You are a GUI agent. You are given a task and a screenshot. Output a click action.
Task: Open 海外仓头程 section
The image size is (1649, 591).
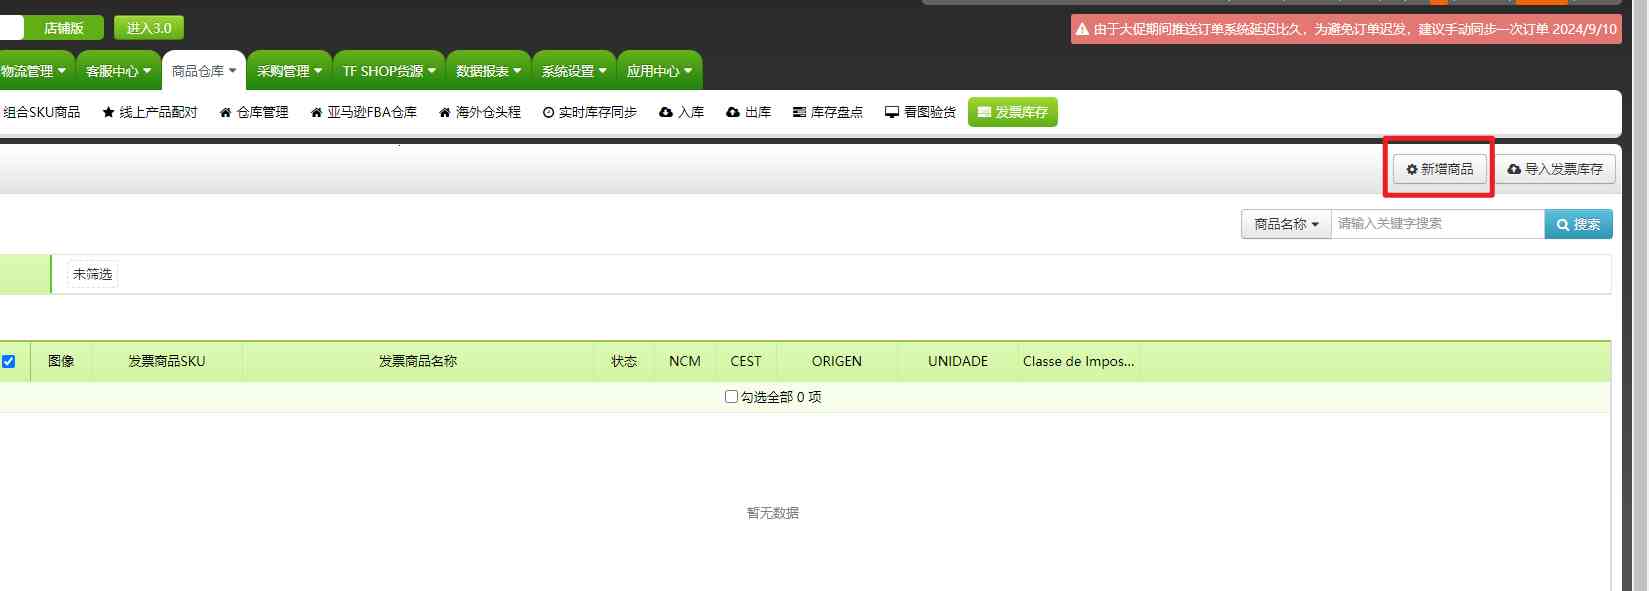pos(480,112)
